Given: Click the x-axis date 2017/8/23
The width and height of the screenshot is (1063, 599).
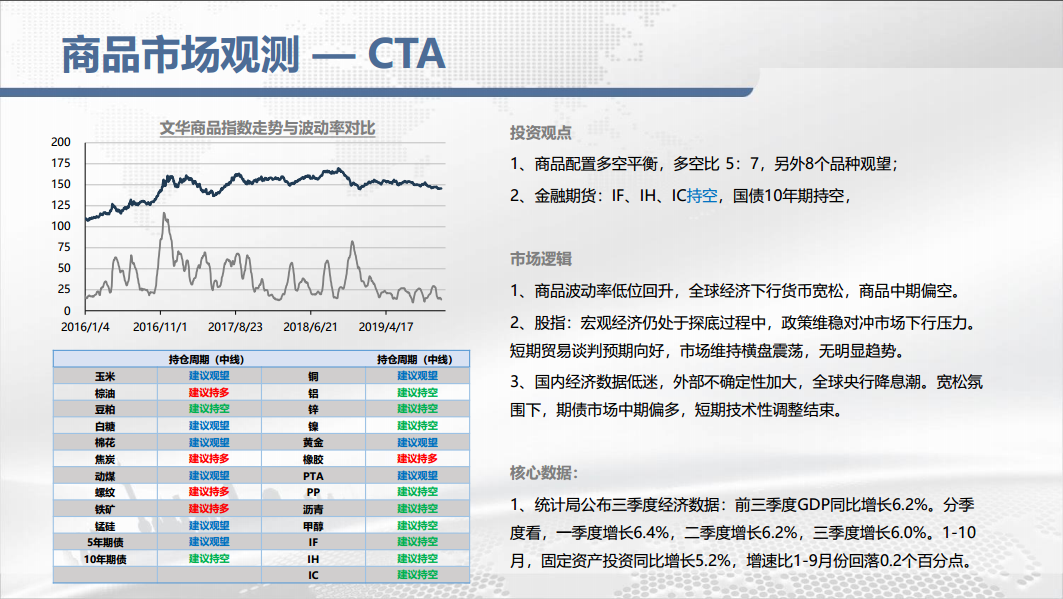Looking at the screenshot, I should pos(235,327).
